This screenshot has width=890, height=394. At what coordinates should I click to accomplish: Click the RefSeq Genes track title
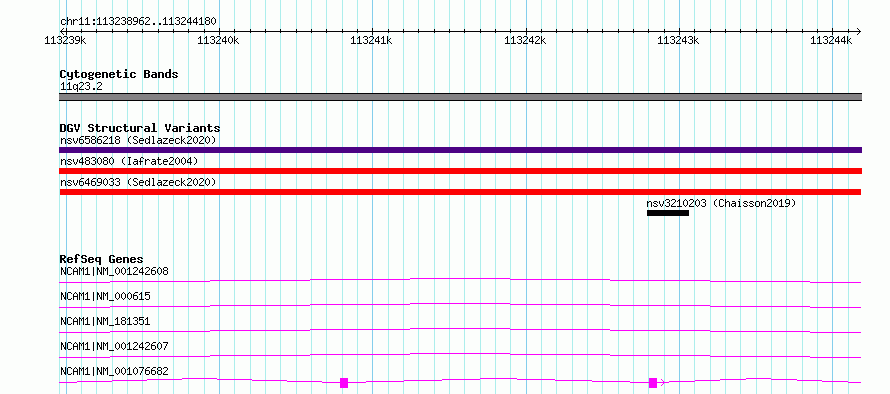pyautogui.click(x=101, y=259)
